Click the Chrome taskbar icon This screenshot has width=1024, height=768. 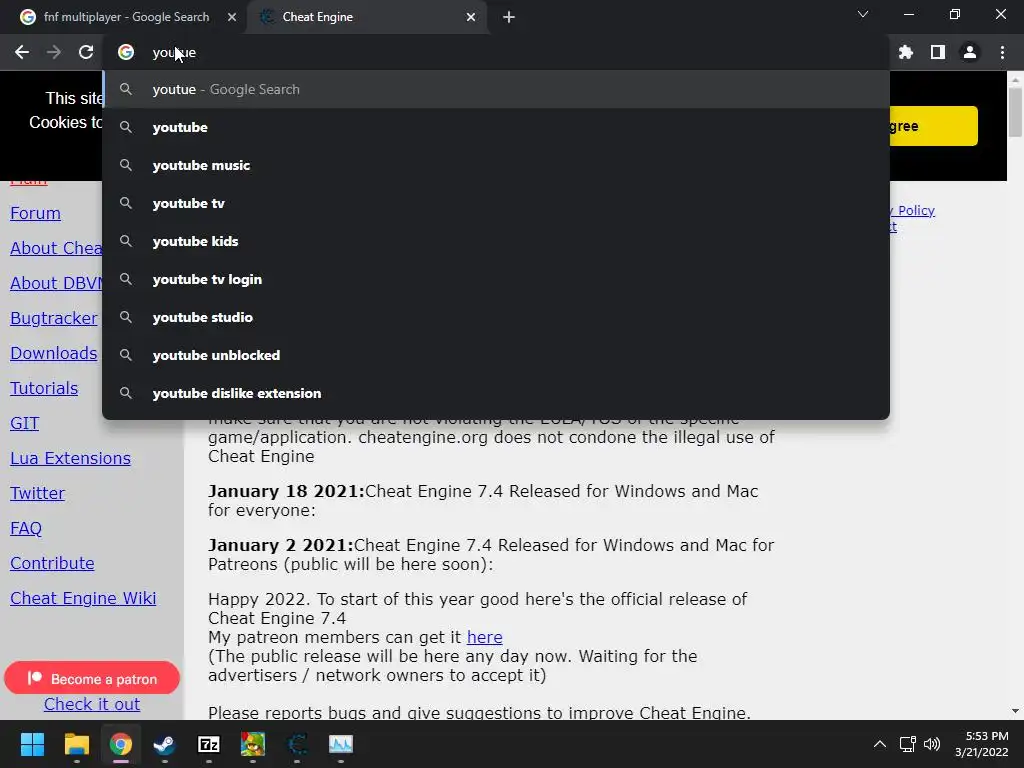coord(120,744)
